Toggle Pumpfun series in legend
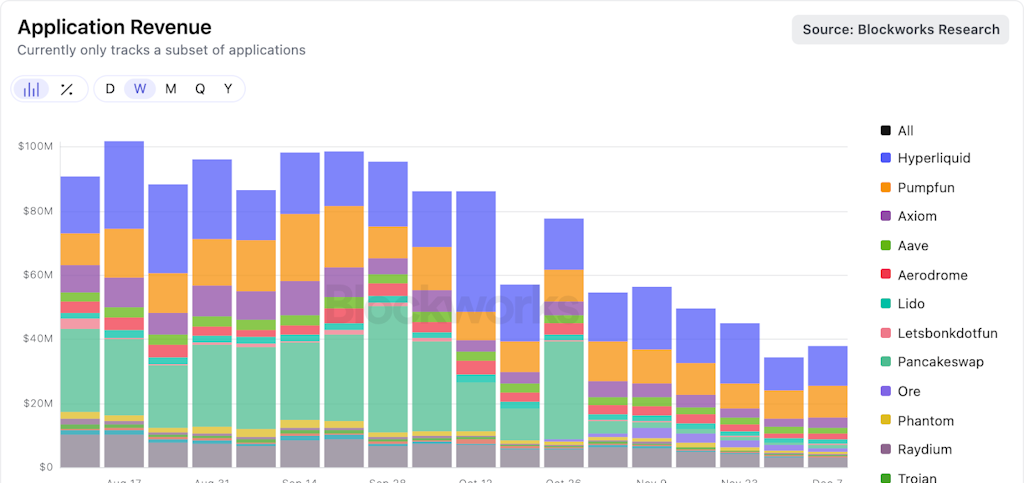This screenshot has height=483, width=1024. tap(918, 187)
